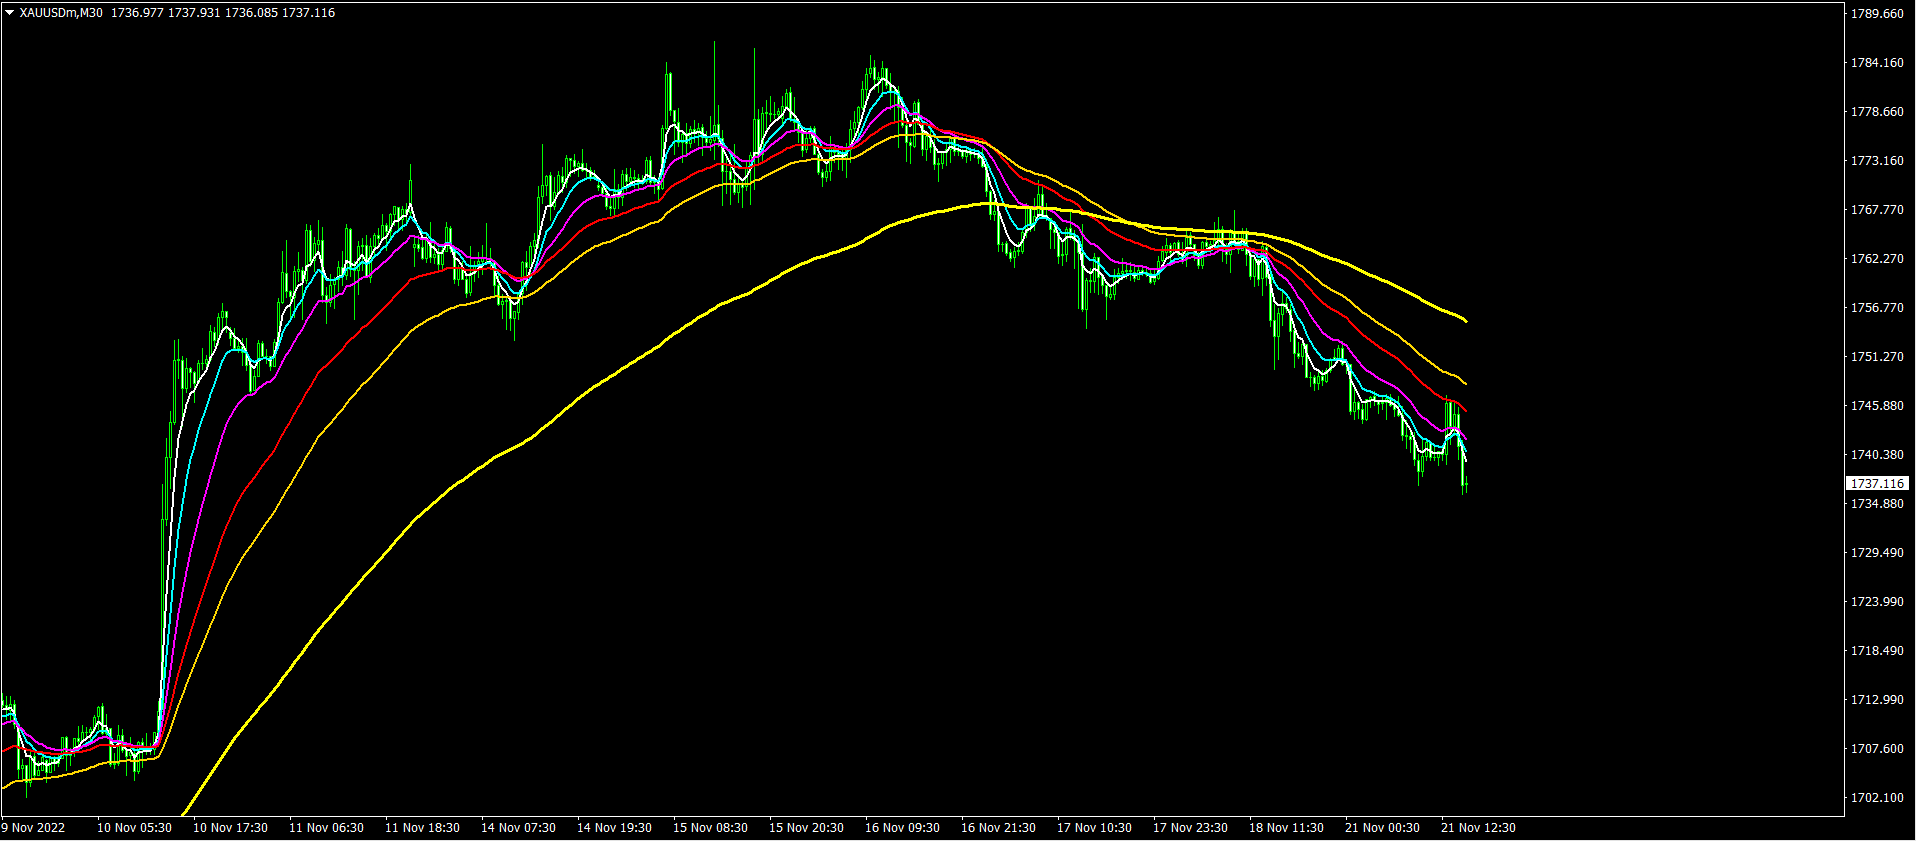
Task: Click the low price value 1736.085
Action: (251, 13)
